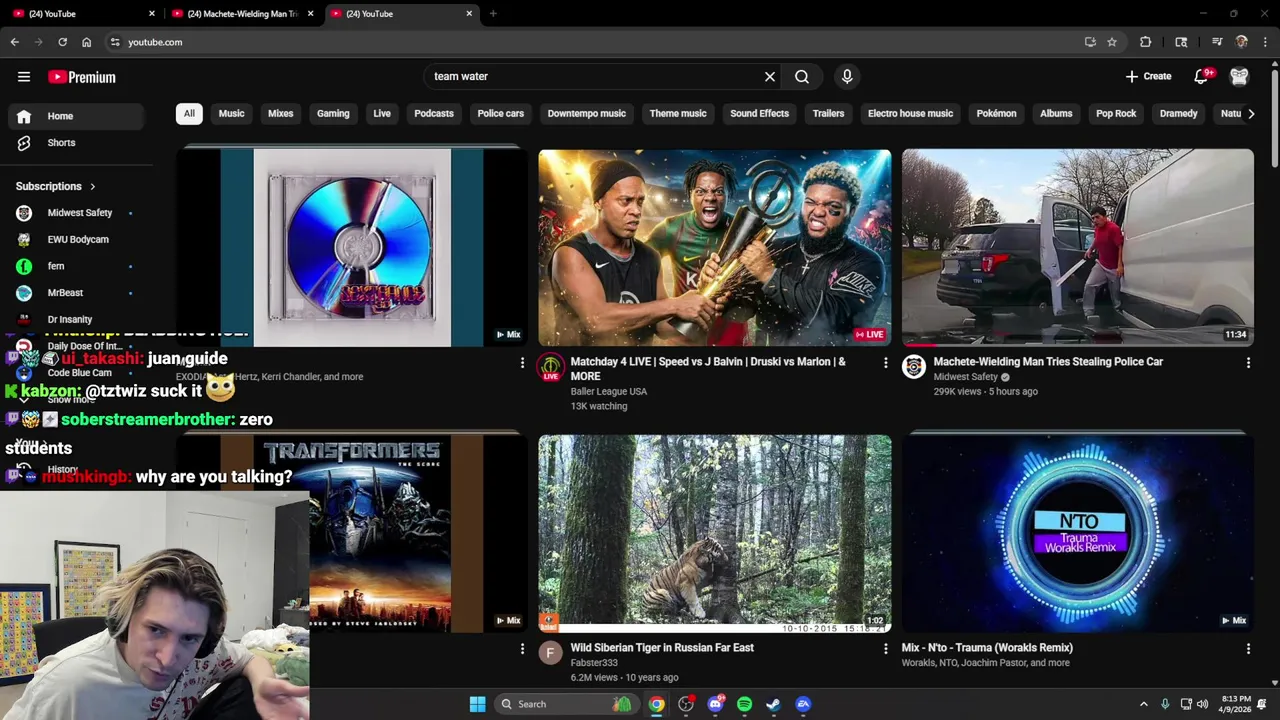
Task: Open the Fabster333 channel avatar
Action: coord(550,653)
